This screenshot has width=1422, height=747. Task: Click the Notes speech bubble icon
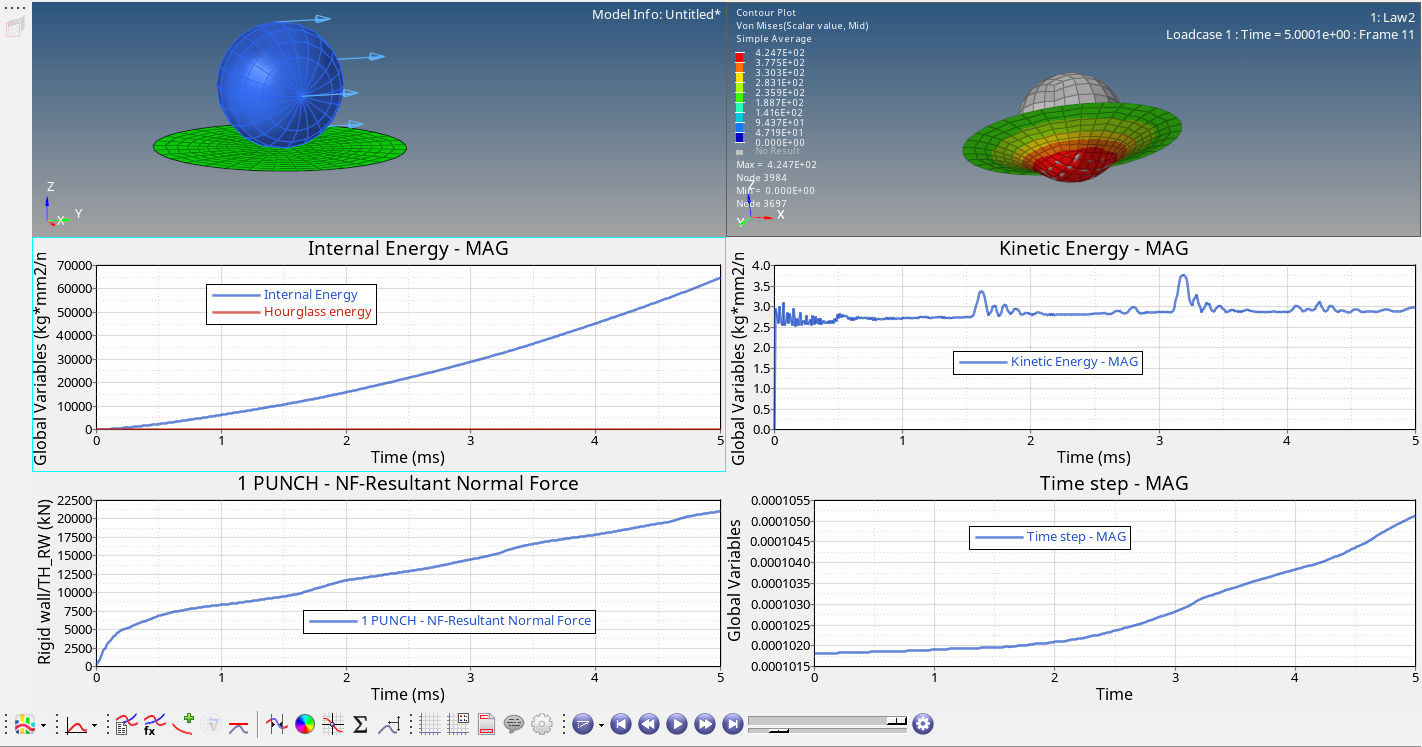click(x=515, y=724)
